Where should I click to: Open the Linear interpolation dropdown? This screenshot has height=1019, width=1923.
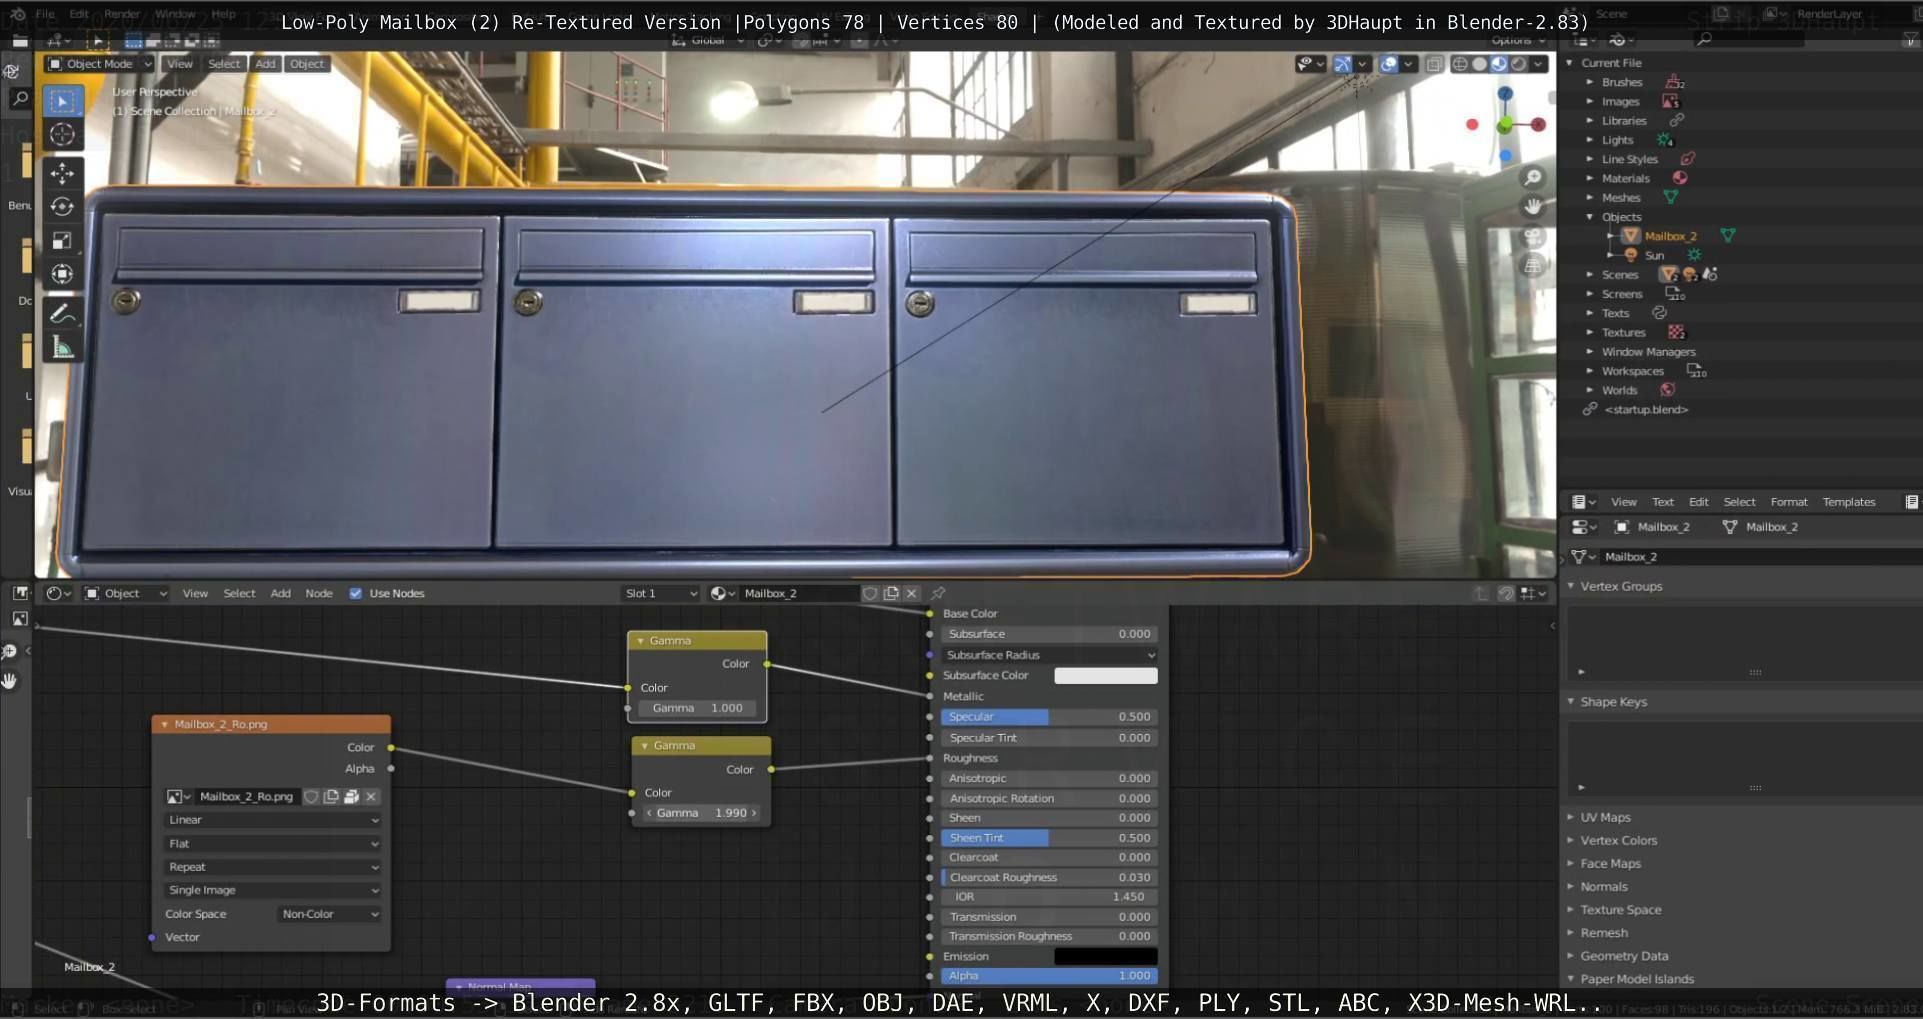[272, 820]
